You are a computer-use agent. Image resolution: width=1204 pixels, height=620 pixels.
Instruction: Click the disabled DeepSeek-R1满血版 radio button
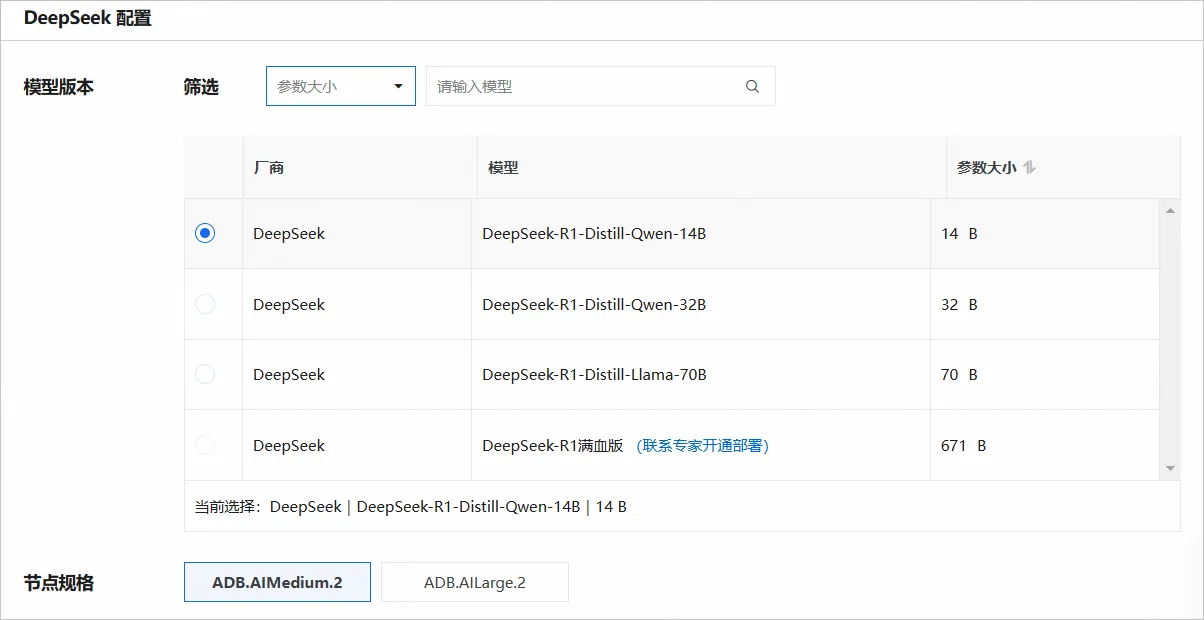(x=205, y=446)
